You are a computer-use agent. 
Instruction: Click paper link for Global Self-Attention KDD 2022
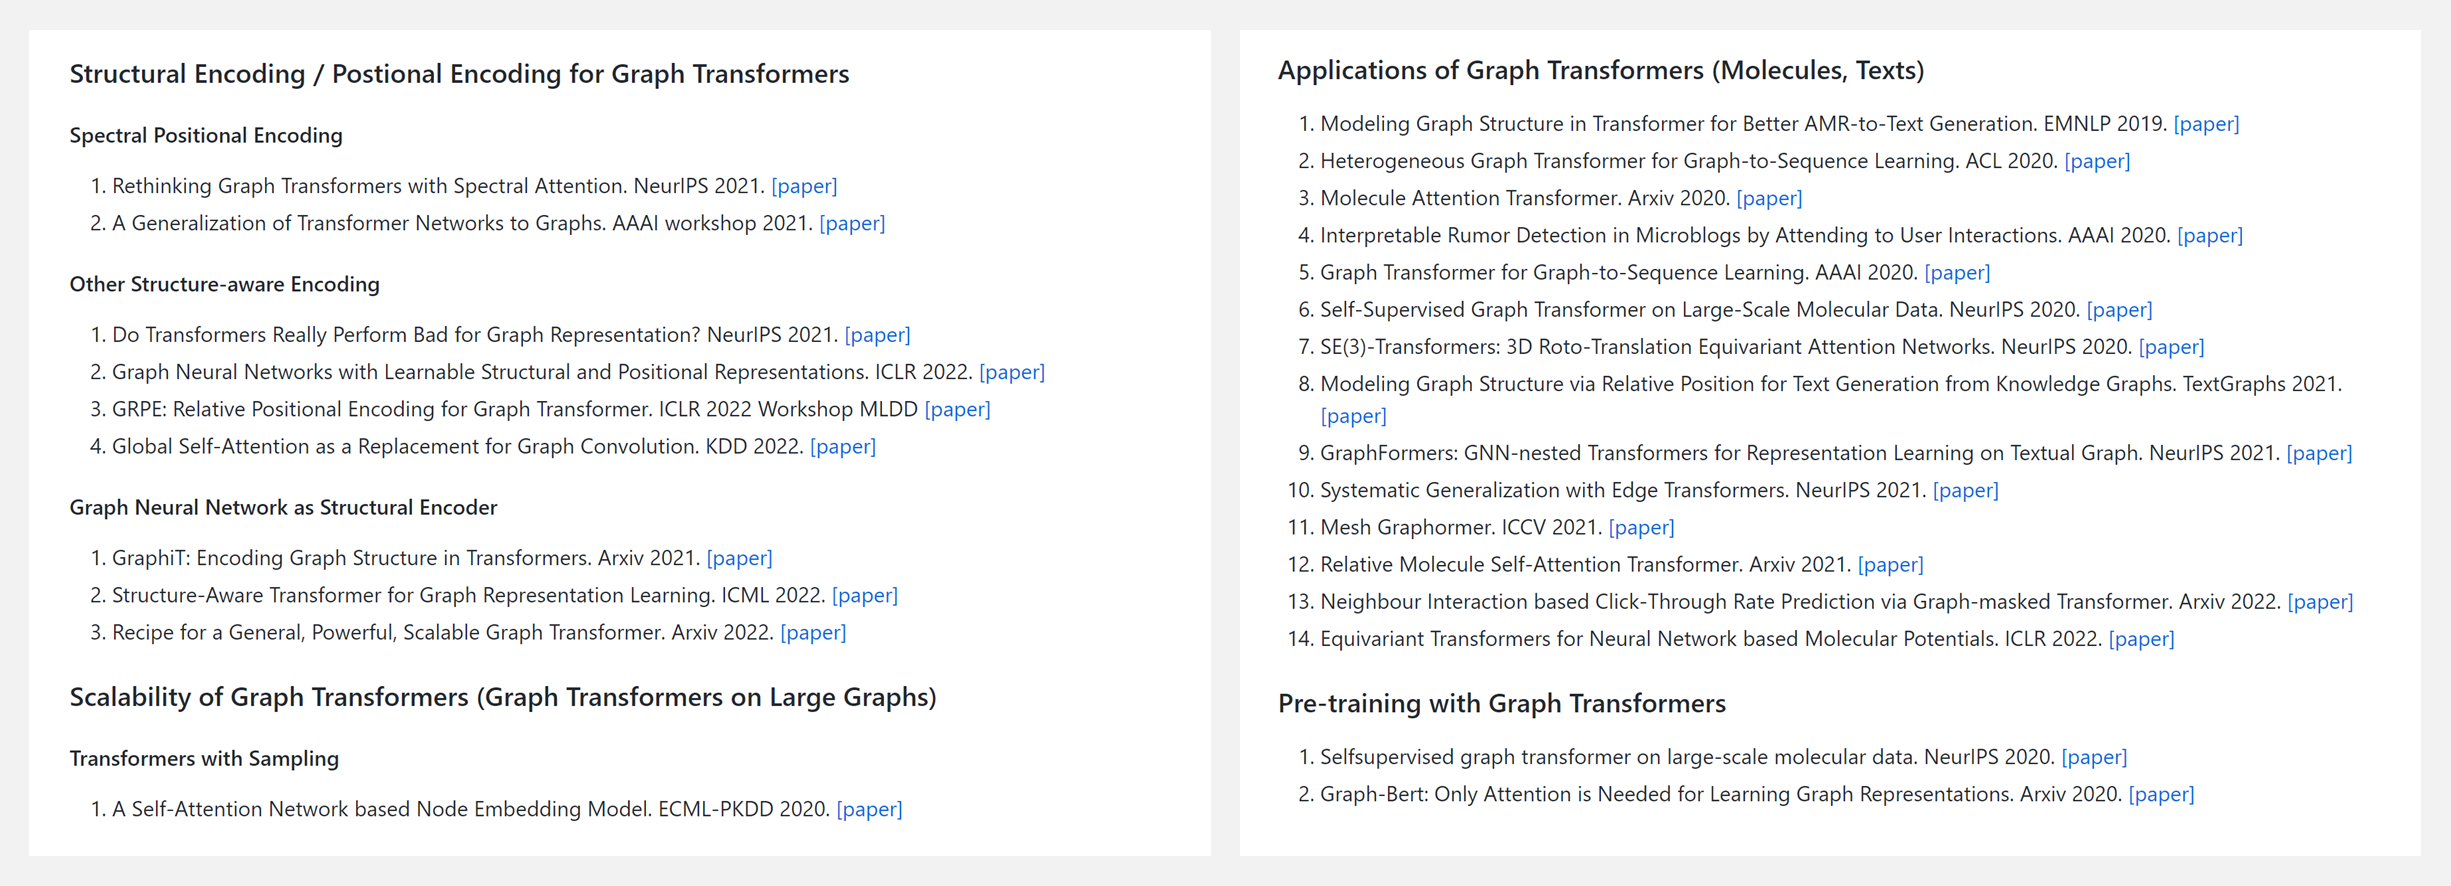(x=842, y=446)
